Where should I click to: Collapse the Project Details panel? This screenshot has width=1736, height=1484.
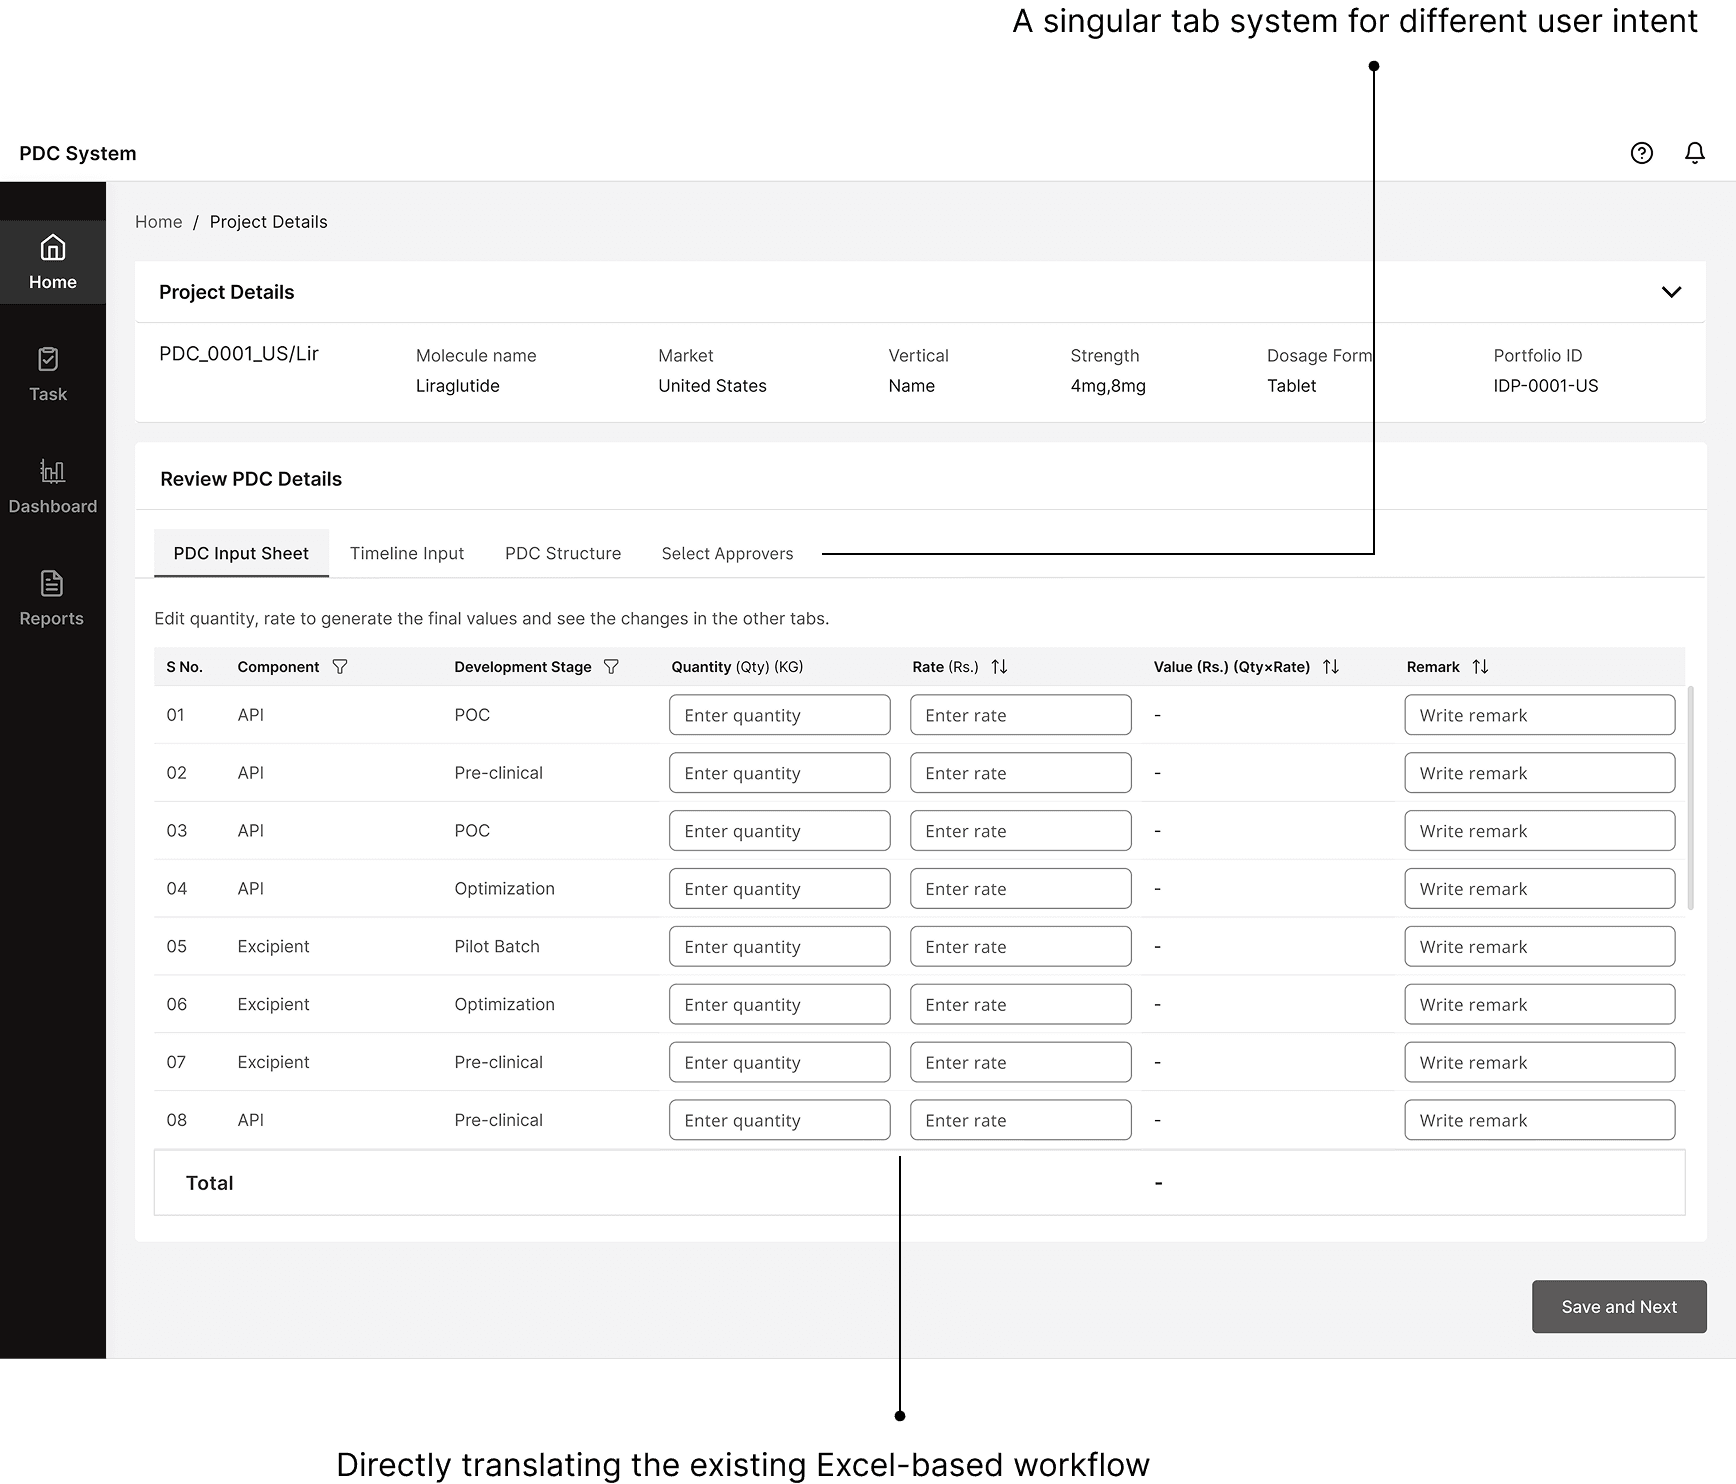click(1671, 292)
